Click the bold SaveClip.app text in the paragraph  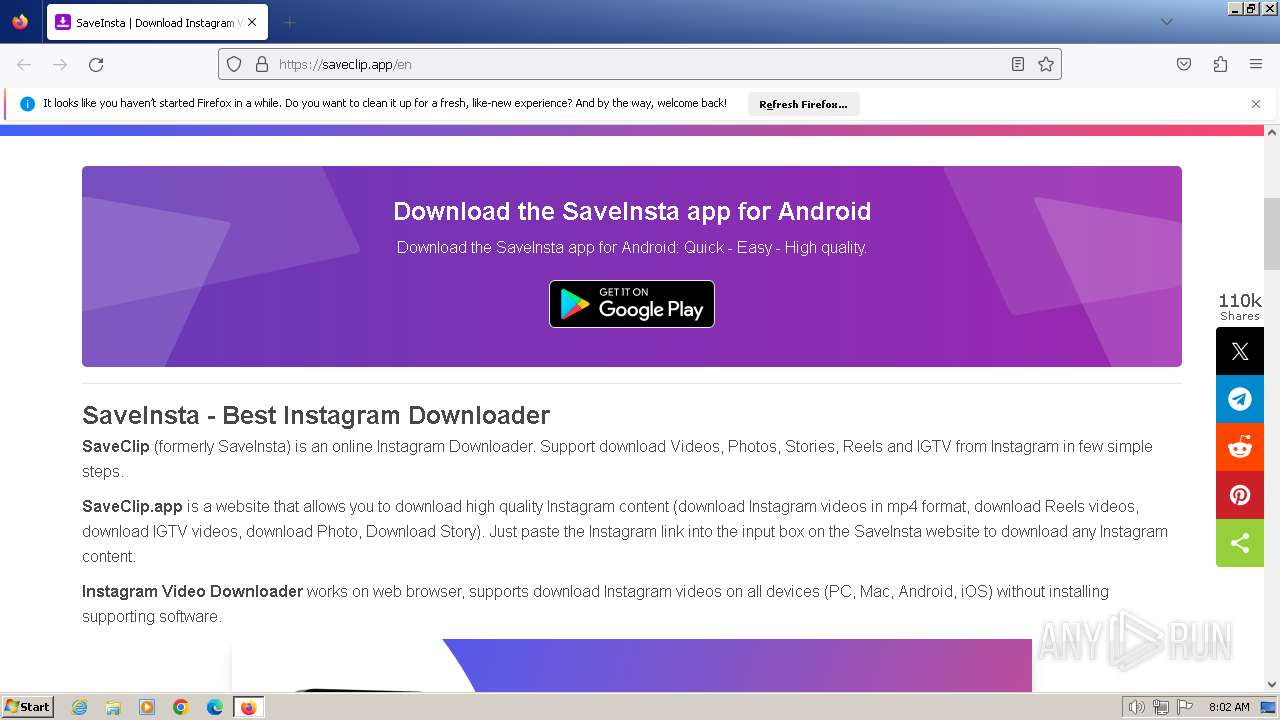click(x=132, y=506)
